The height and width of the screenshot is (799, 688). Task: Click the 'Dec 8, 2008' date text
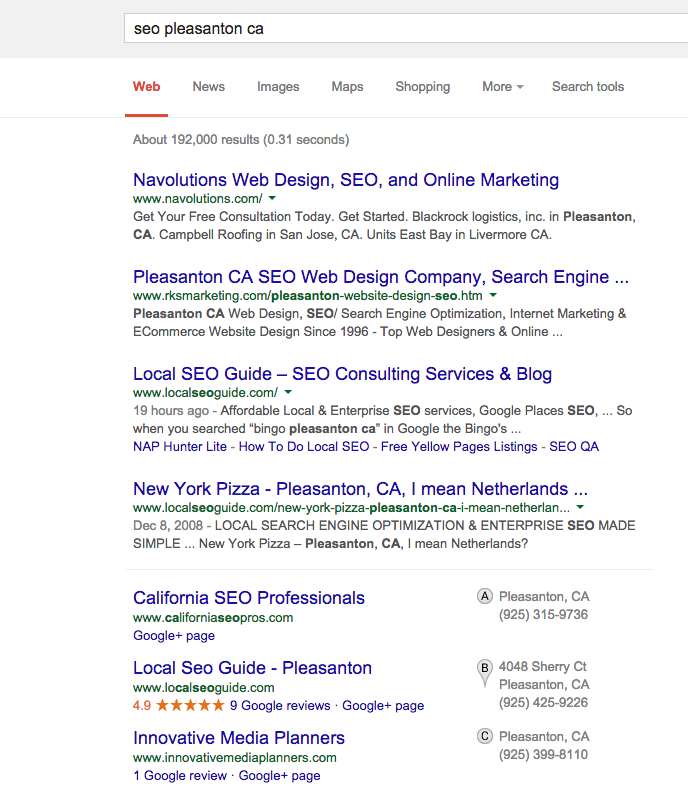click(168, 525)
